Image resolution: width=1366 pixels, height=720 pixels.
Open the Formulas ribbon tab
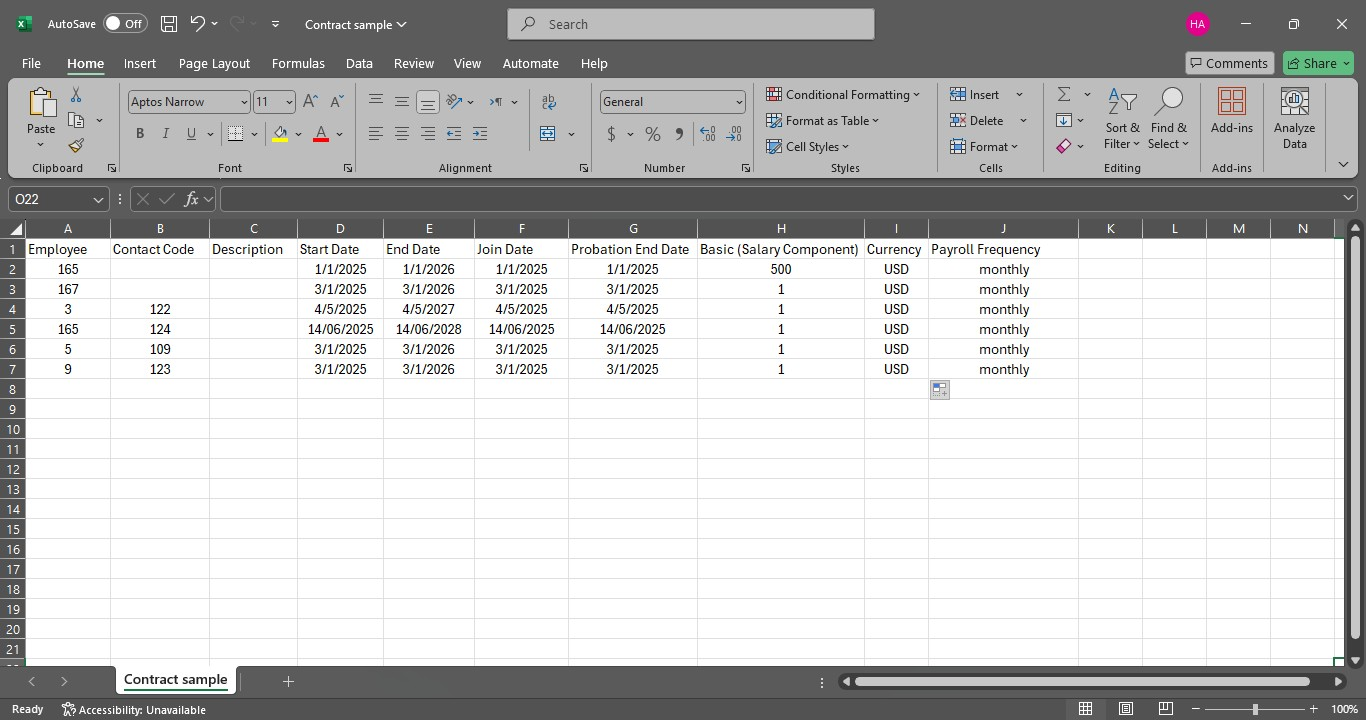[298, 63]
